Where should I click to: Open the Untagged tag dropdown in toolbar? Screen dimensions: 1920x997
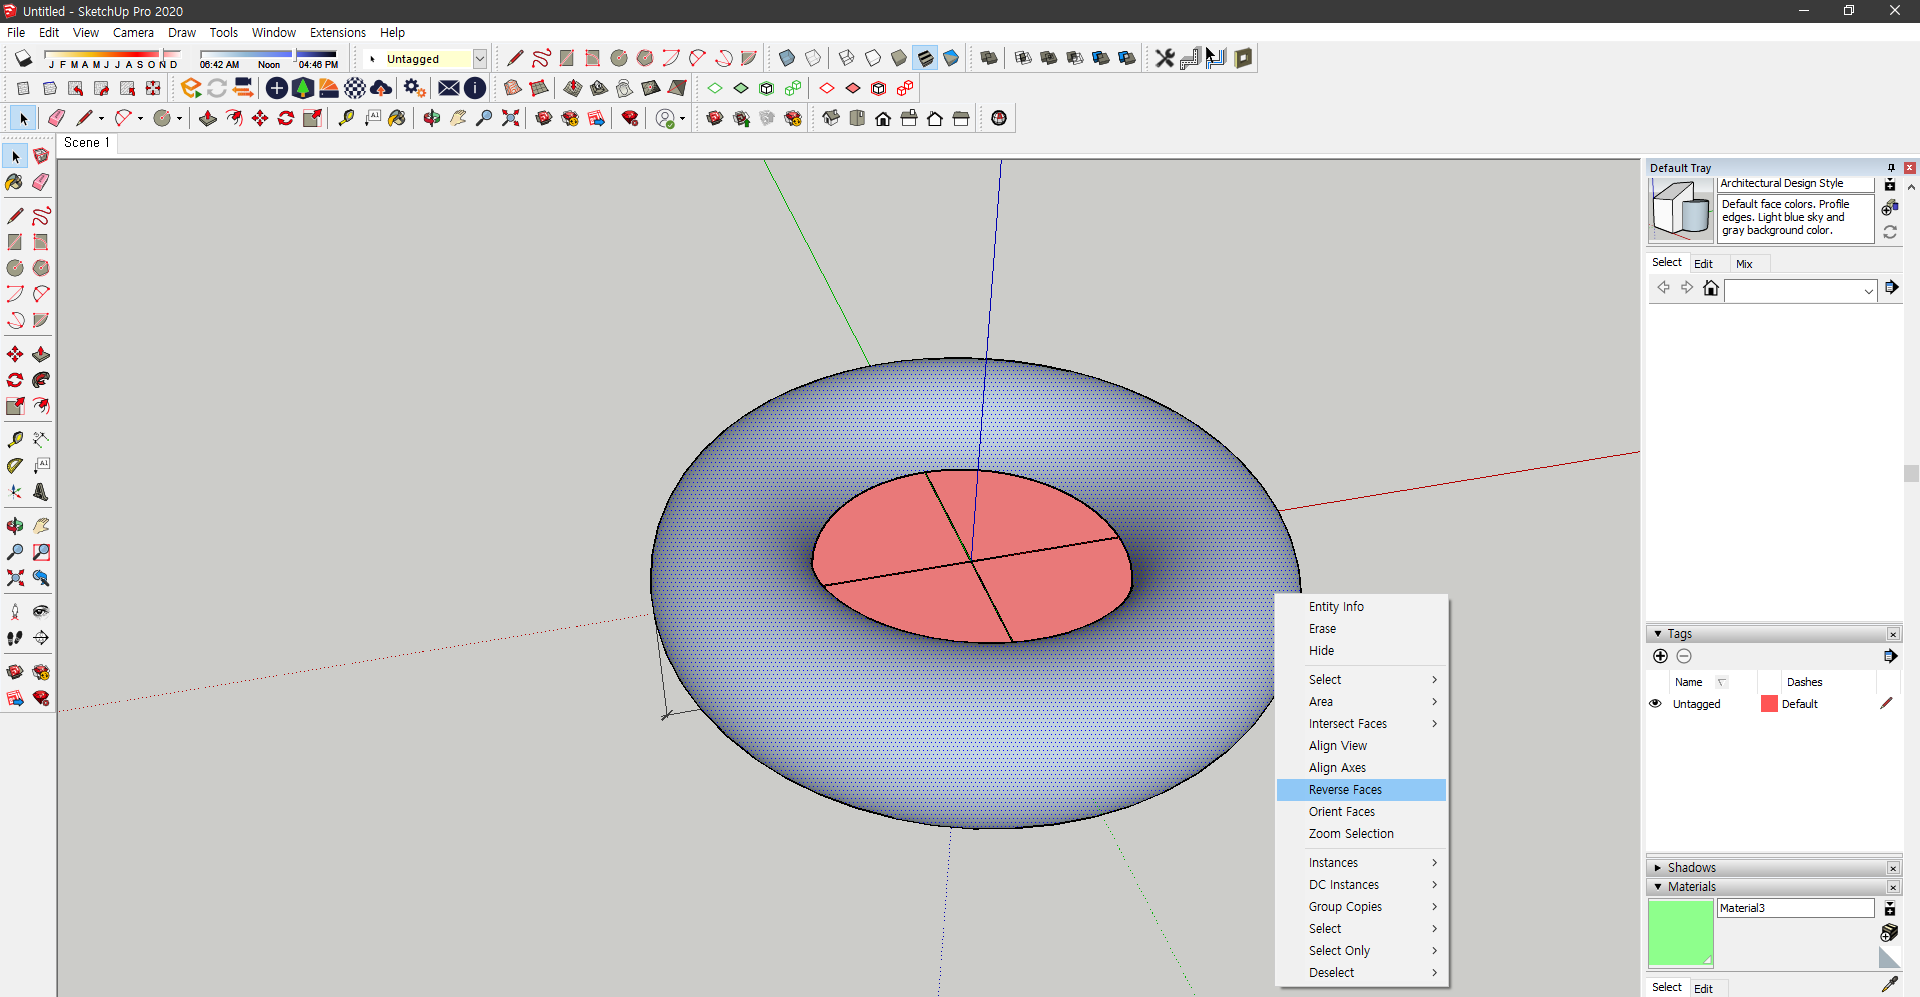point(480,59)
